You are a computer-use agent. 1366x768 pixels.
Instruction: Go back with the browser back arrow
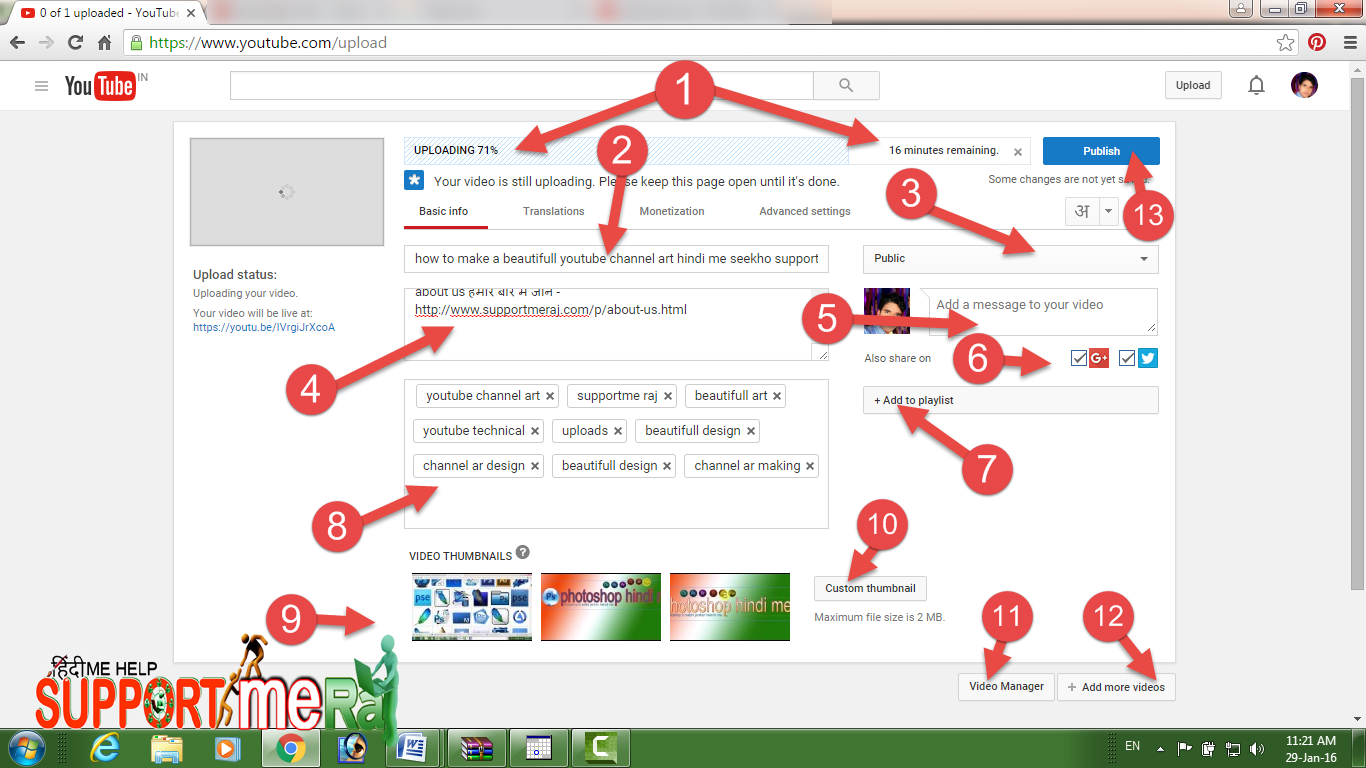[x=18, y=43]
